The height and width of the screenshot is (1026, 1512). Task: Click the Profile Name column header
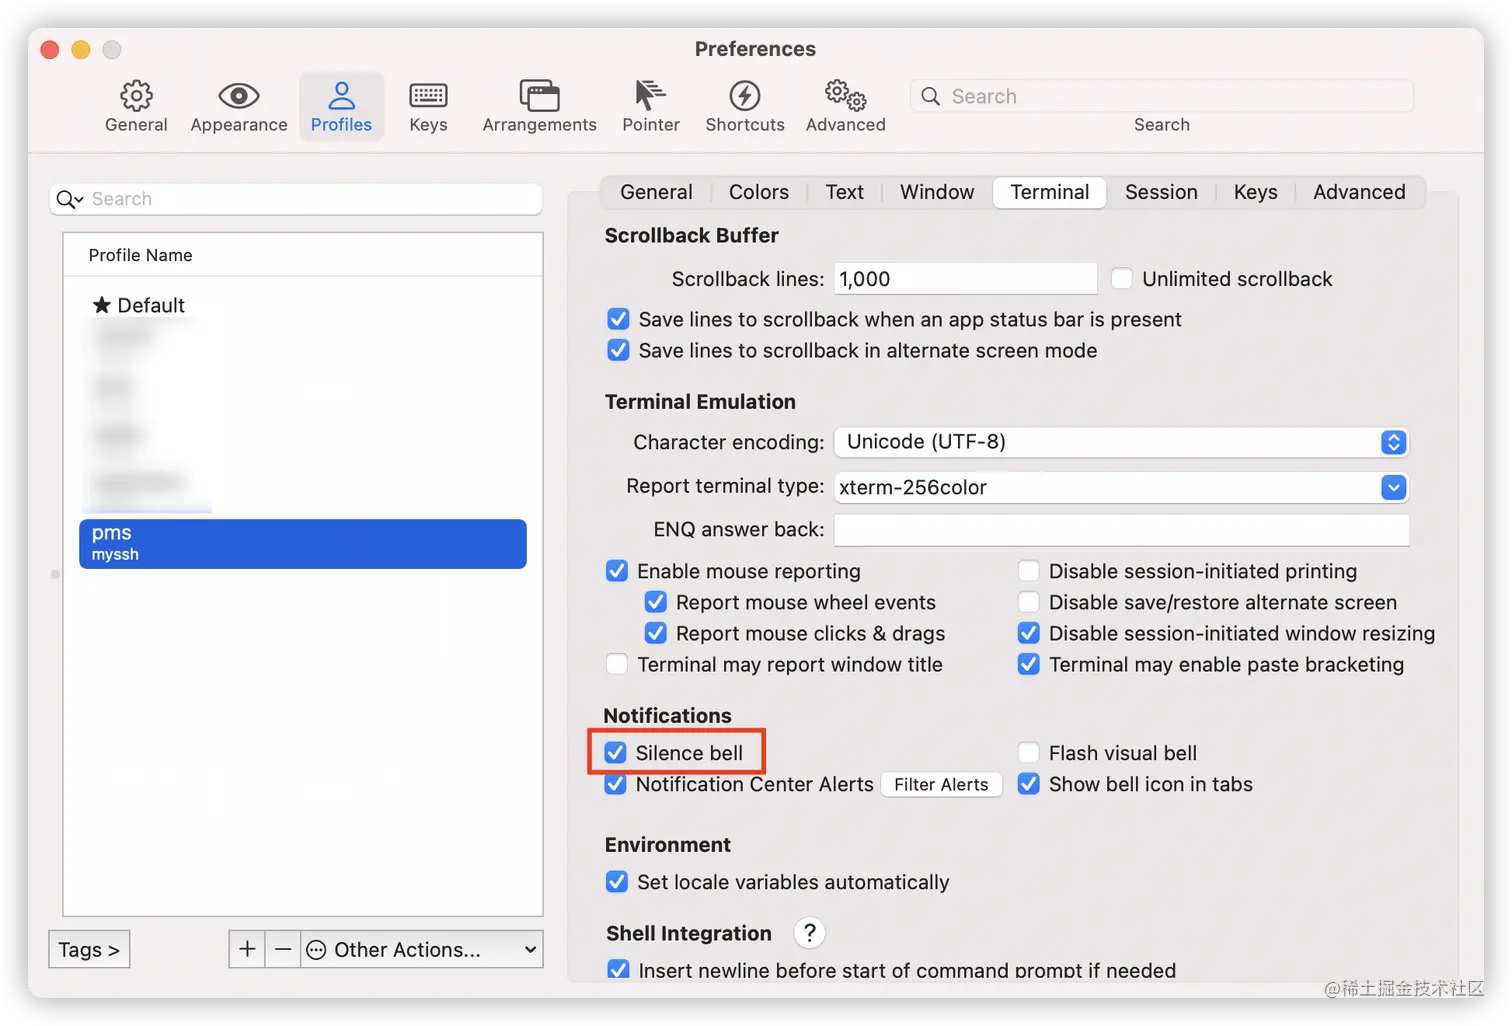click(303, 255)
